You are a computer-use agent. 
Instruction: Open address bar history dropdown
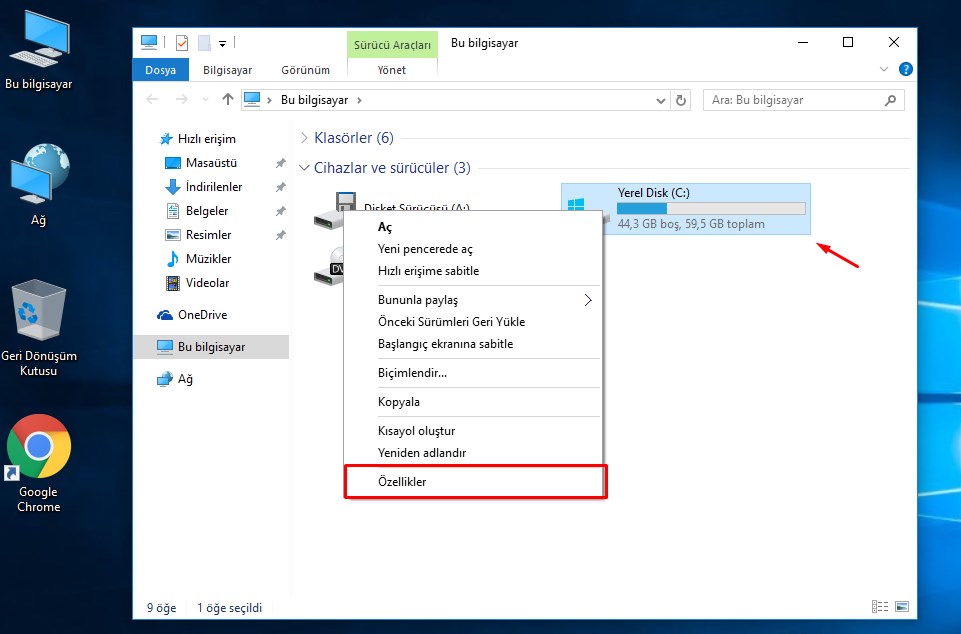(x=661, y=100)
